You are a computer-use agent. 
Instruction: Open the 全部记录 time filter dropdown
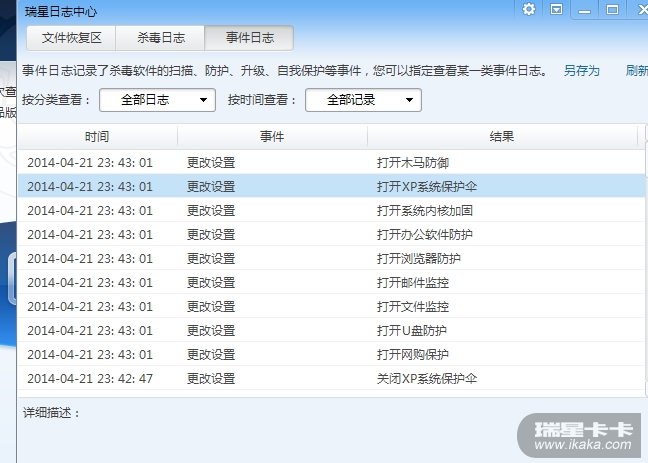363,100
